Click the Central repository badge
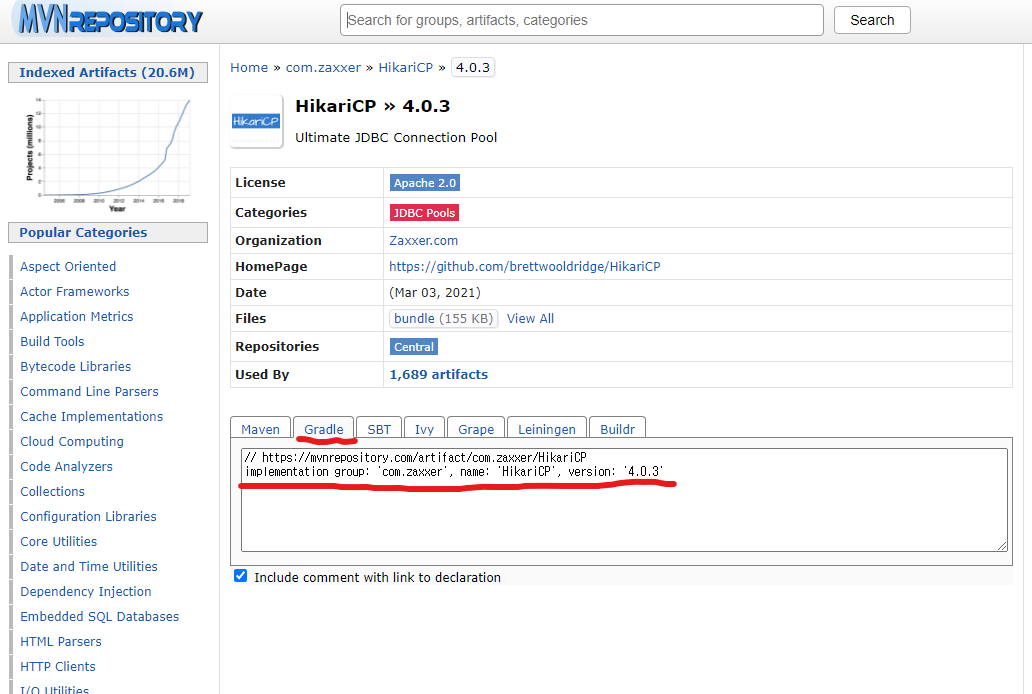 [x=414, y=346]
